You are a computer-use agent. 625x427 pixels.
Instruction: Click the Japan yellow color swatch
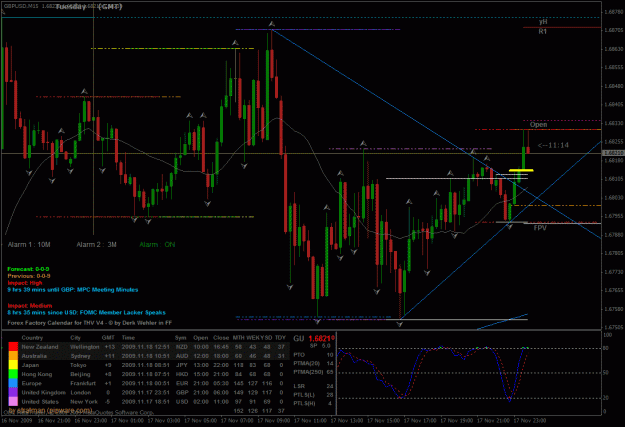pos(13,365)
